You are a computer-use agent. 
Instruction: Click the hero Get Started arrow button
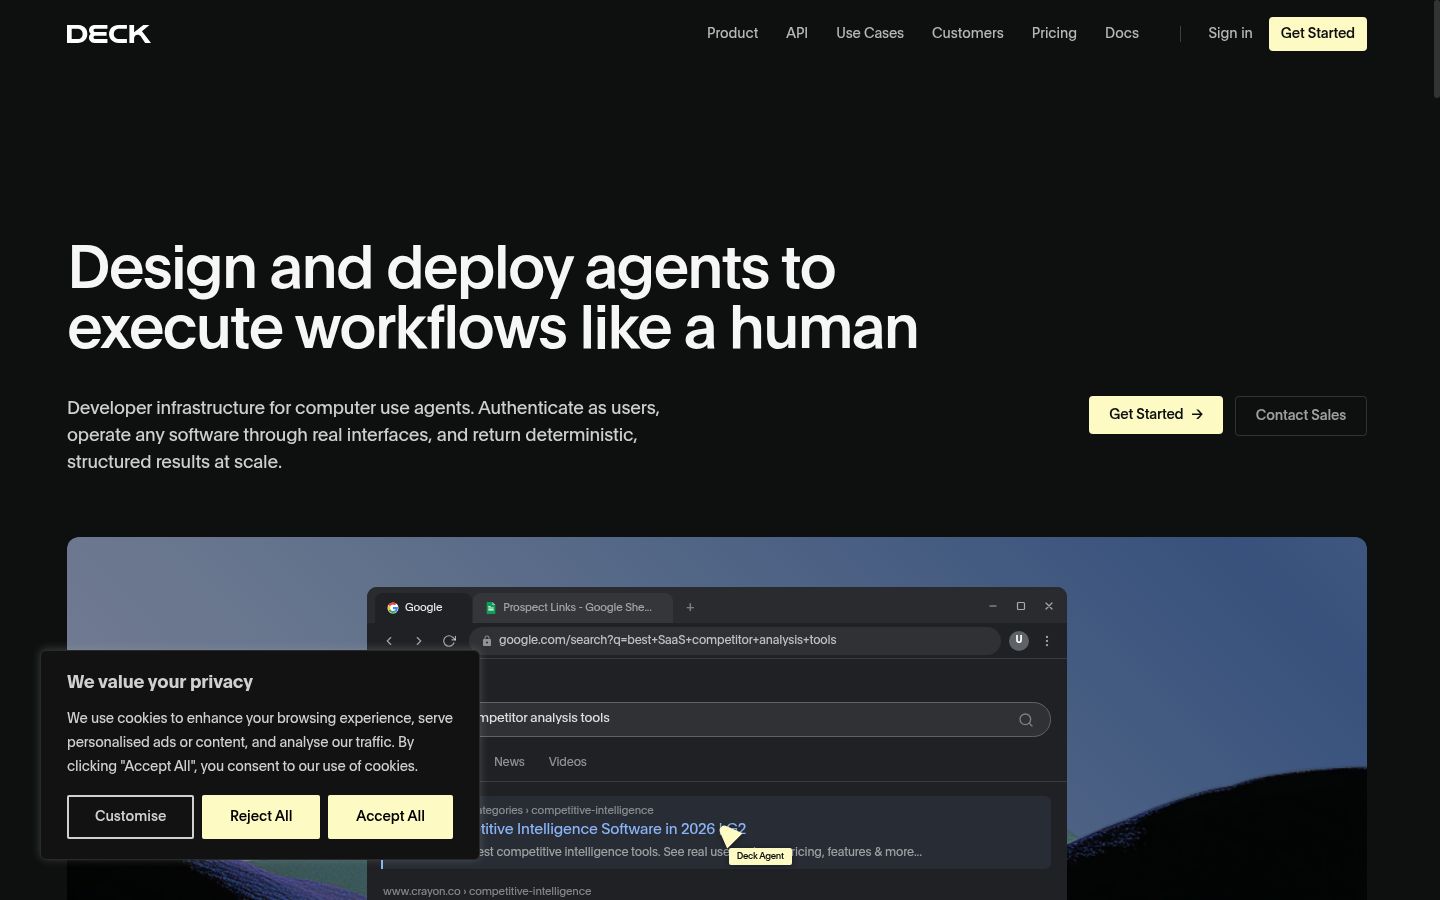pos(1155,415)
